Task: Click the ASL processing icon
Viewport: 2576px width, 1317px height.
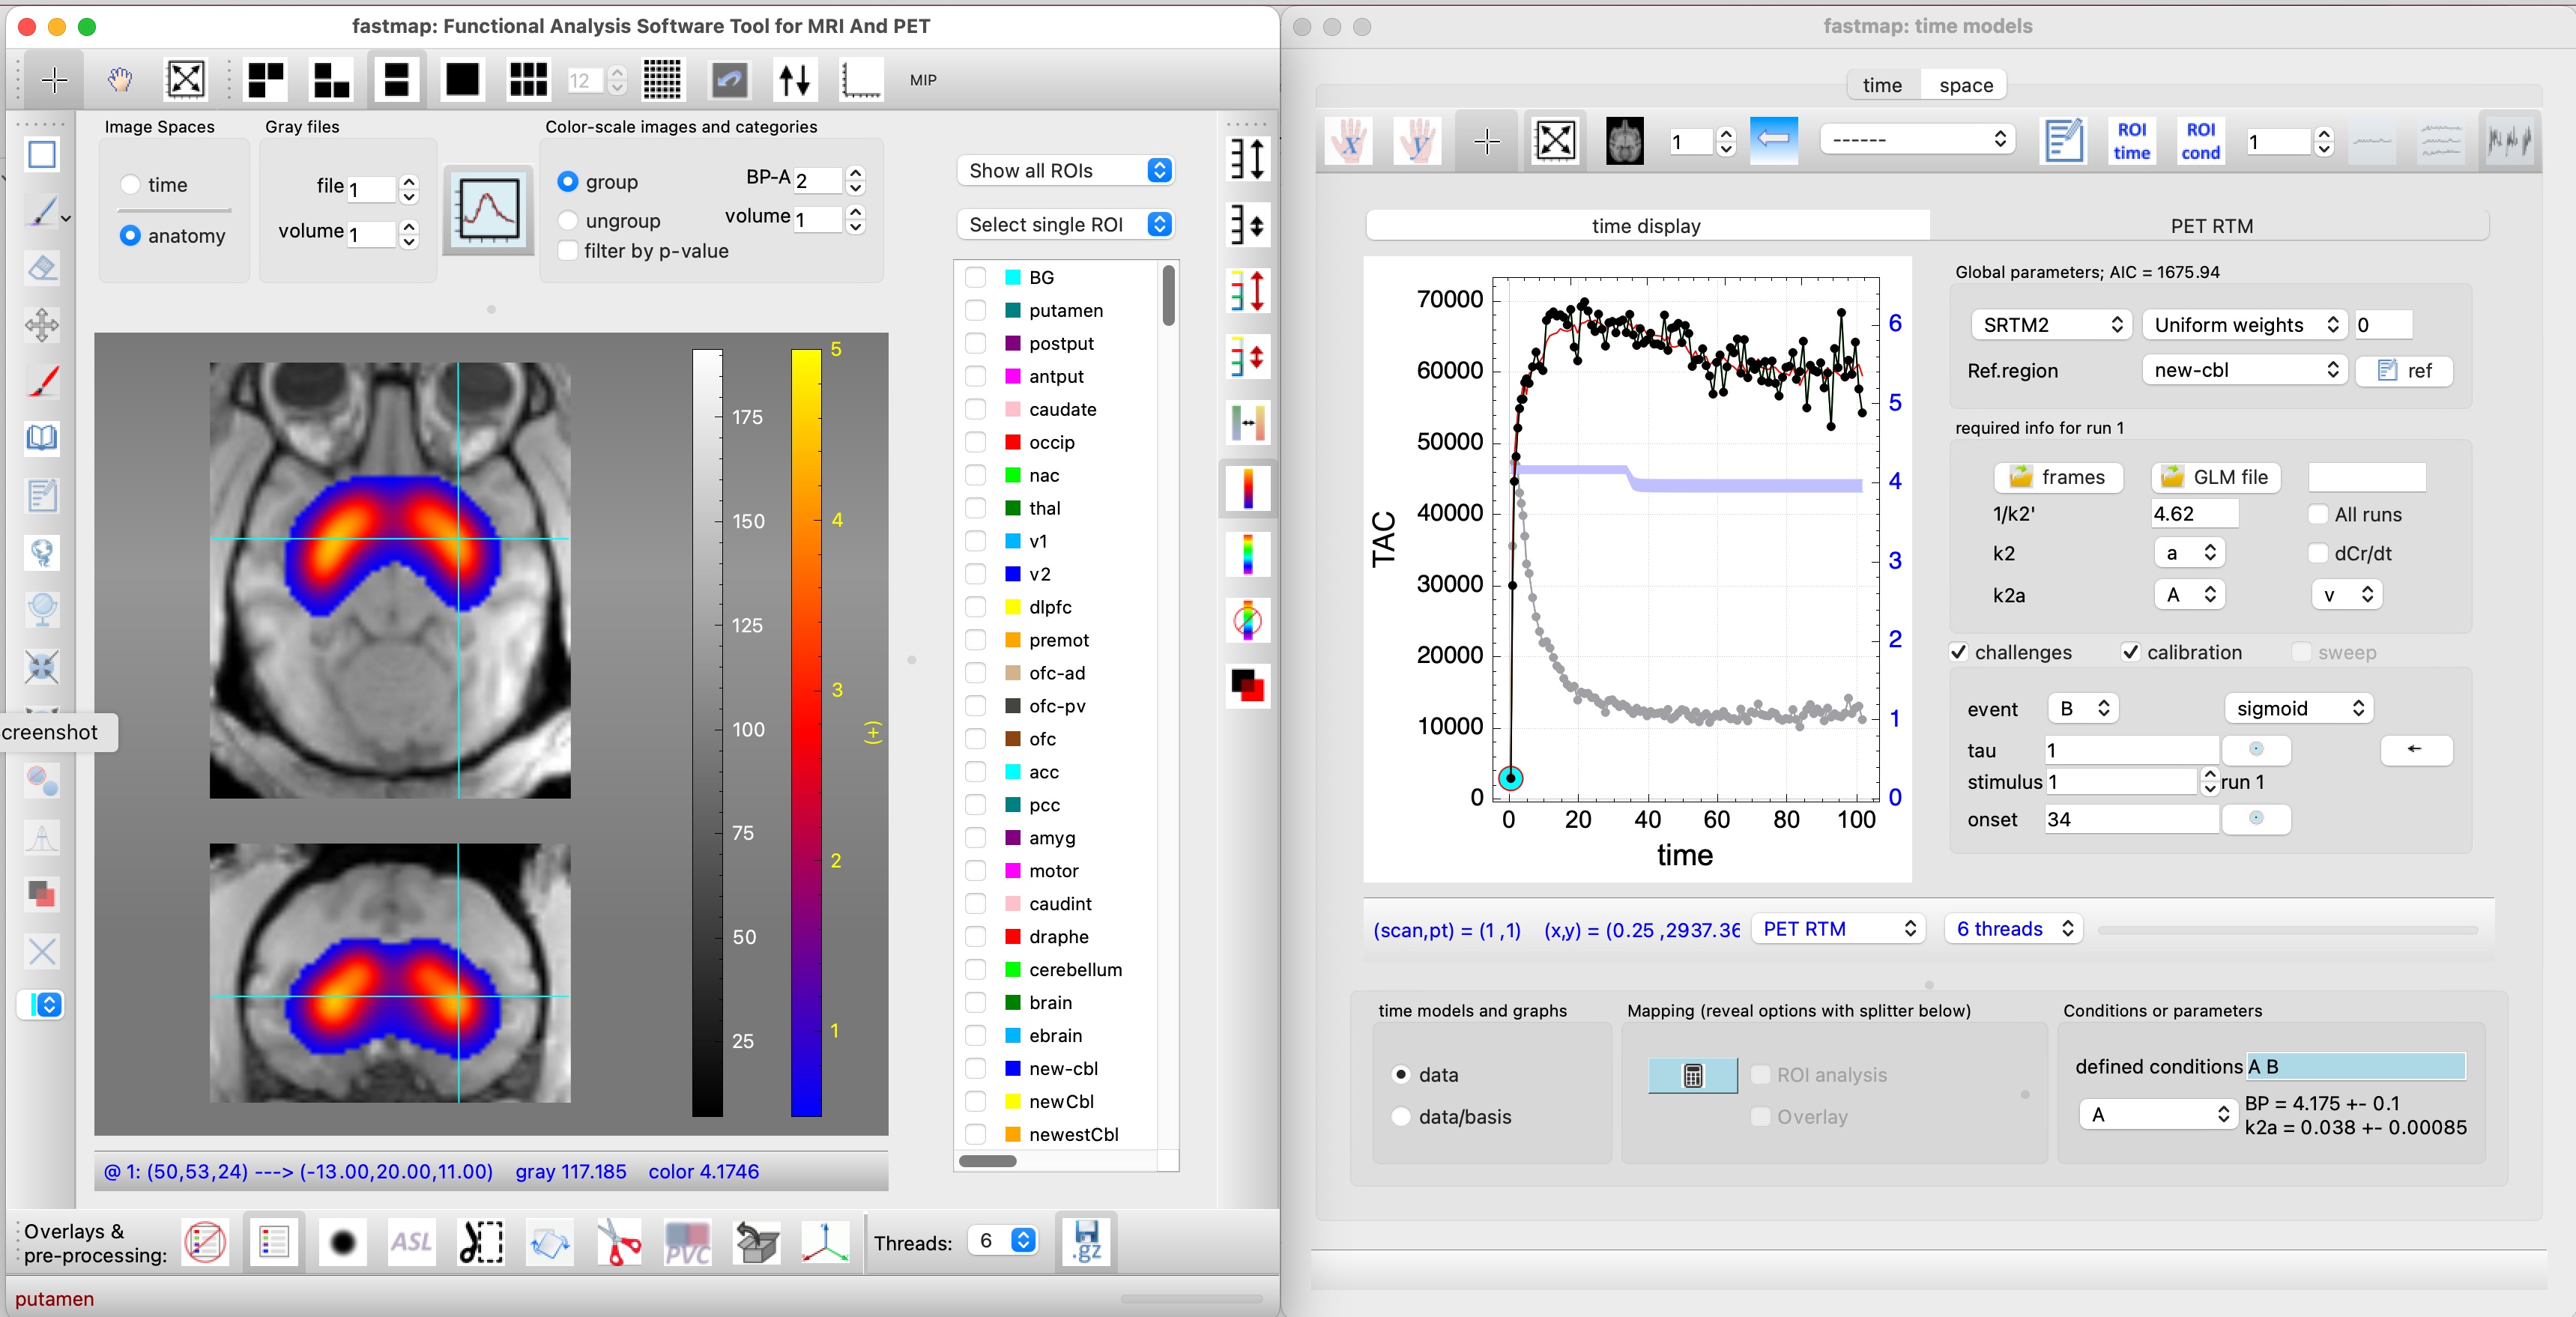Action: point(411,1243)
